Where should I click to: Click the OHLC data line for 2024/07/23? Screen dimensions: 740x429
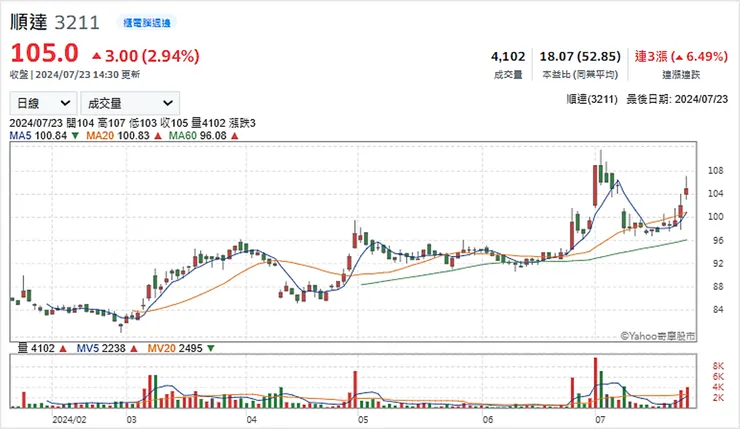point(133,123)
